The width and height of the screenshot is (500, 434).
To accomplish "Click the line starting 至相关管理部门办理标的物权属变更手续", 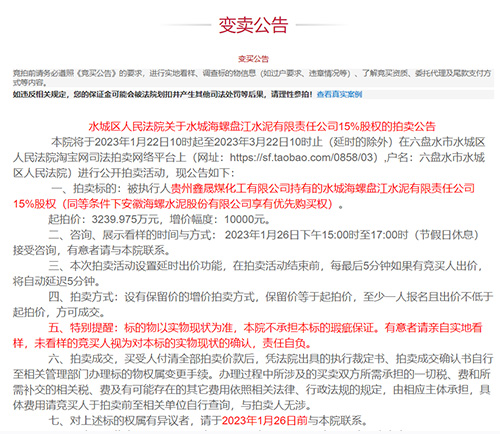I will point(252,374).
